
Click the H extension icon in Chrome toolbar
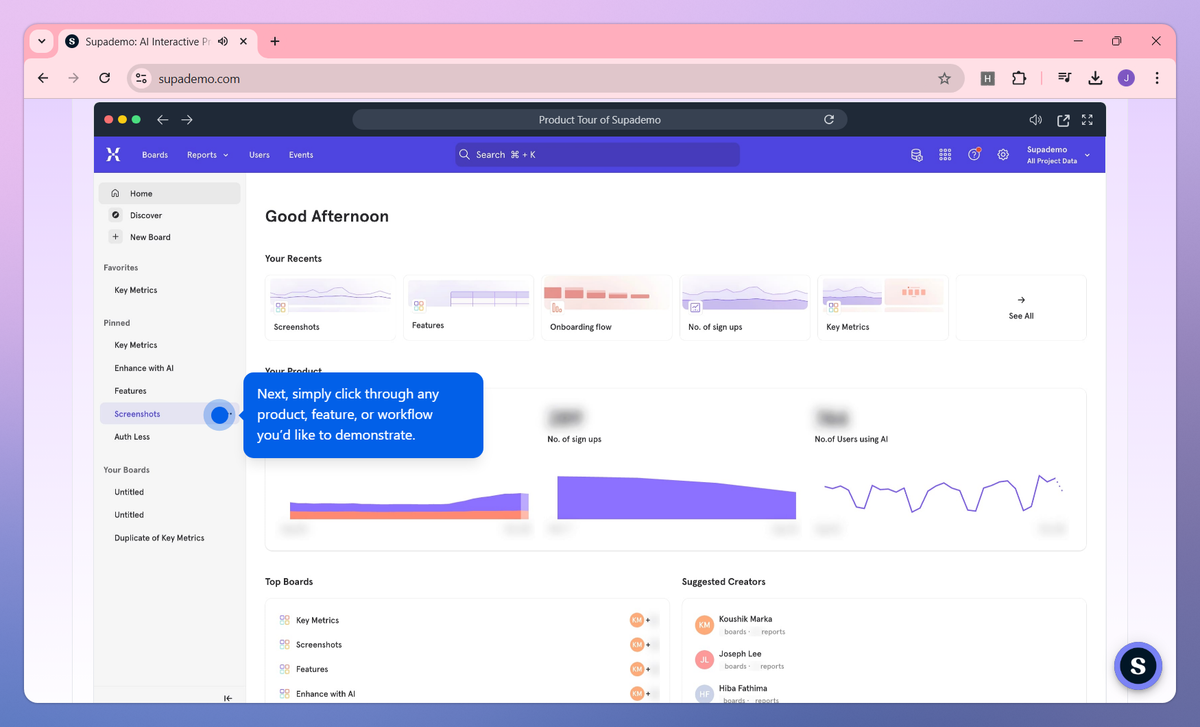click(987, 78)
